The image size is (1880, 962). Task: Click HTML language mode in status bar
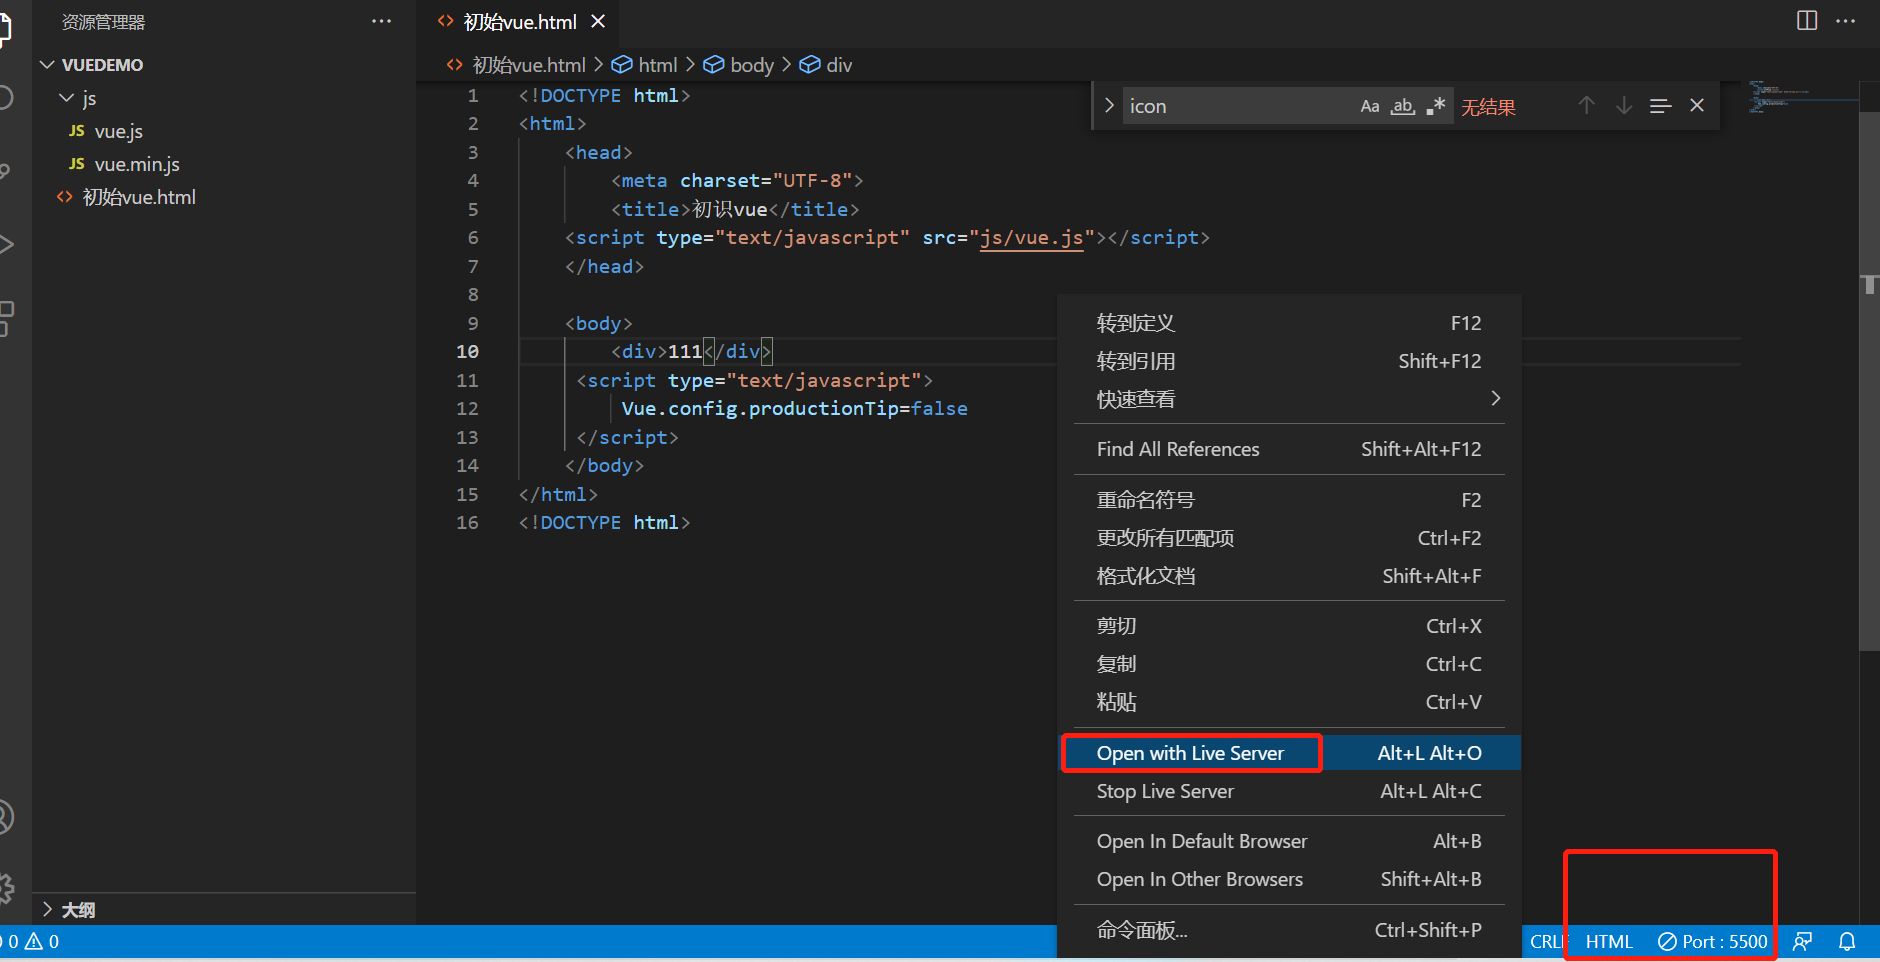[1609, 942]
